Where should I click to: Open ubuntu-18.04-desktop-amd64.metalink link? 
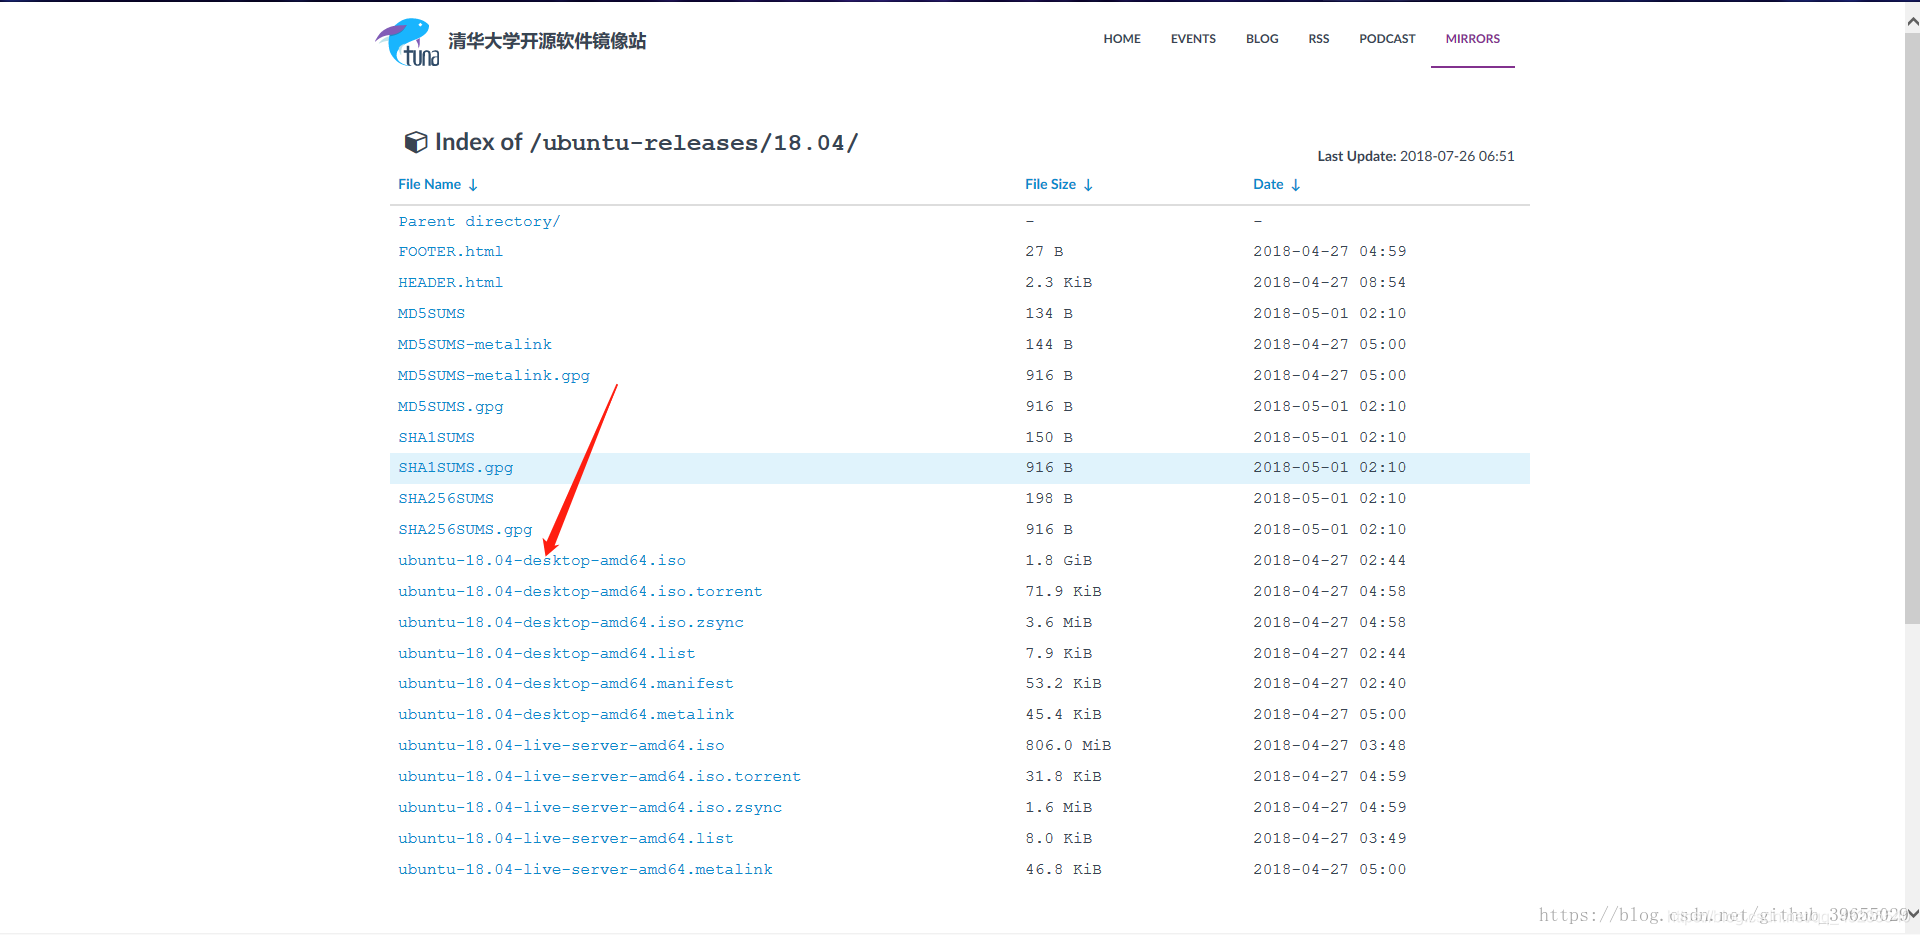point(566,715)
